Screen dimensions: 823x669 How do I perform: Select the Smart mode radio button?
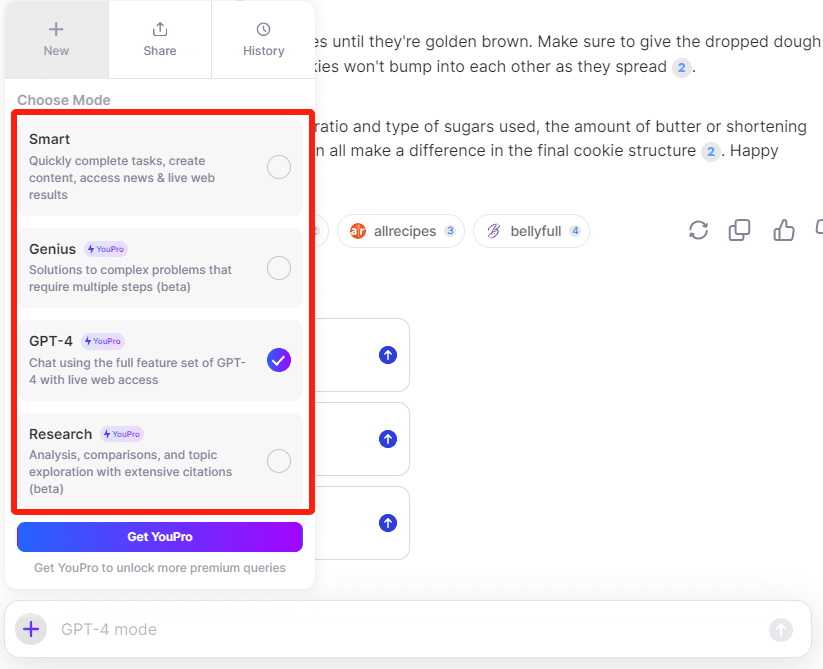point(279,167)
